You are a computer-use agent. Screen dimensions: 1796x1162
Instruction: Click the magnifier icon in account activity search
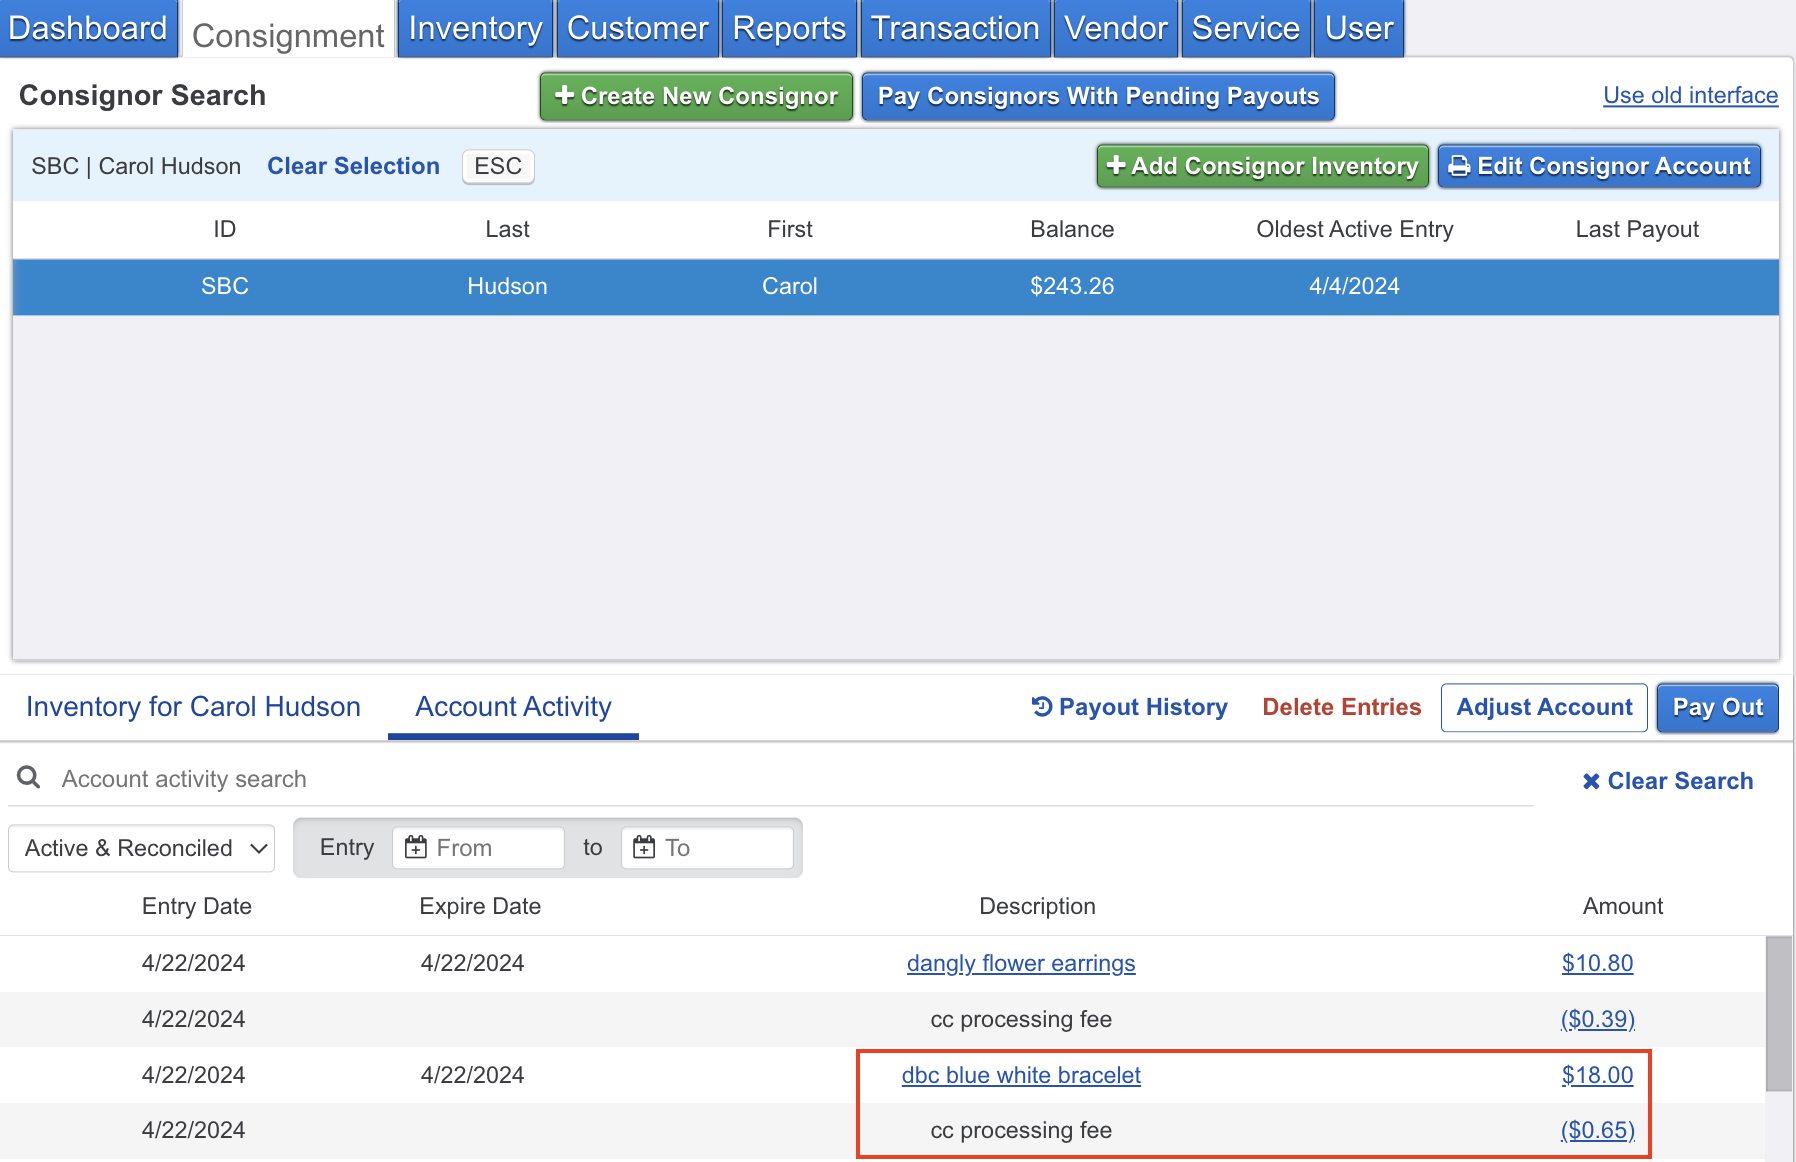coord(29,778)
